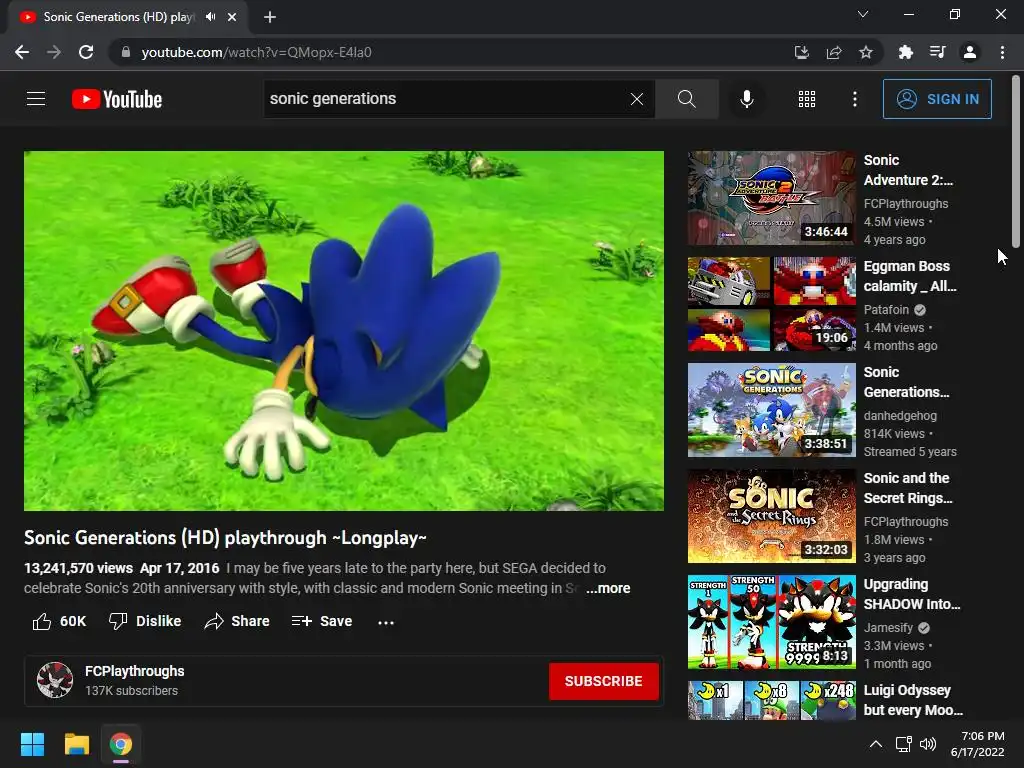Open File Explorer from taskbar
This screenshot has width=1024, height=768.
pyautogui.click(x=76, y=744)
